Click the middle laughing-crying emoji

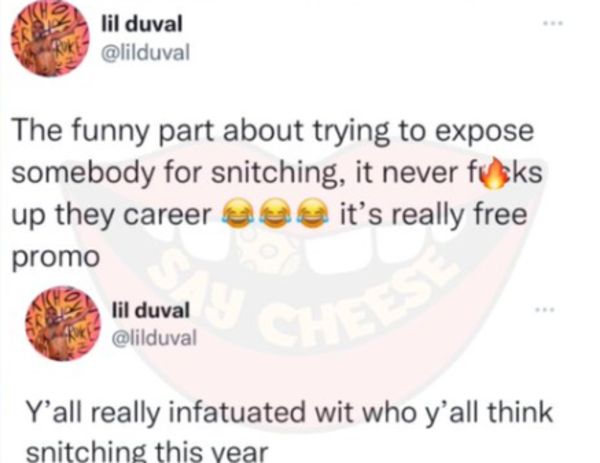click(x=274, y=214)
